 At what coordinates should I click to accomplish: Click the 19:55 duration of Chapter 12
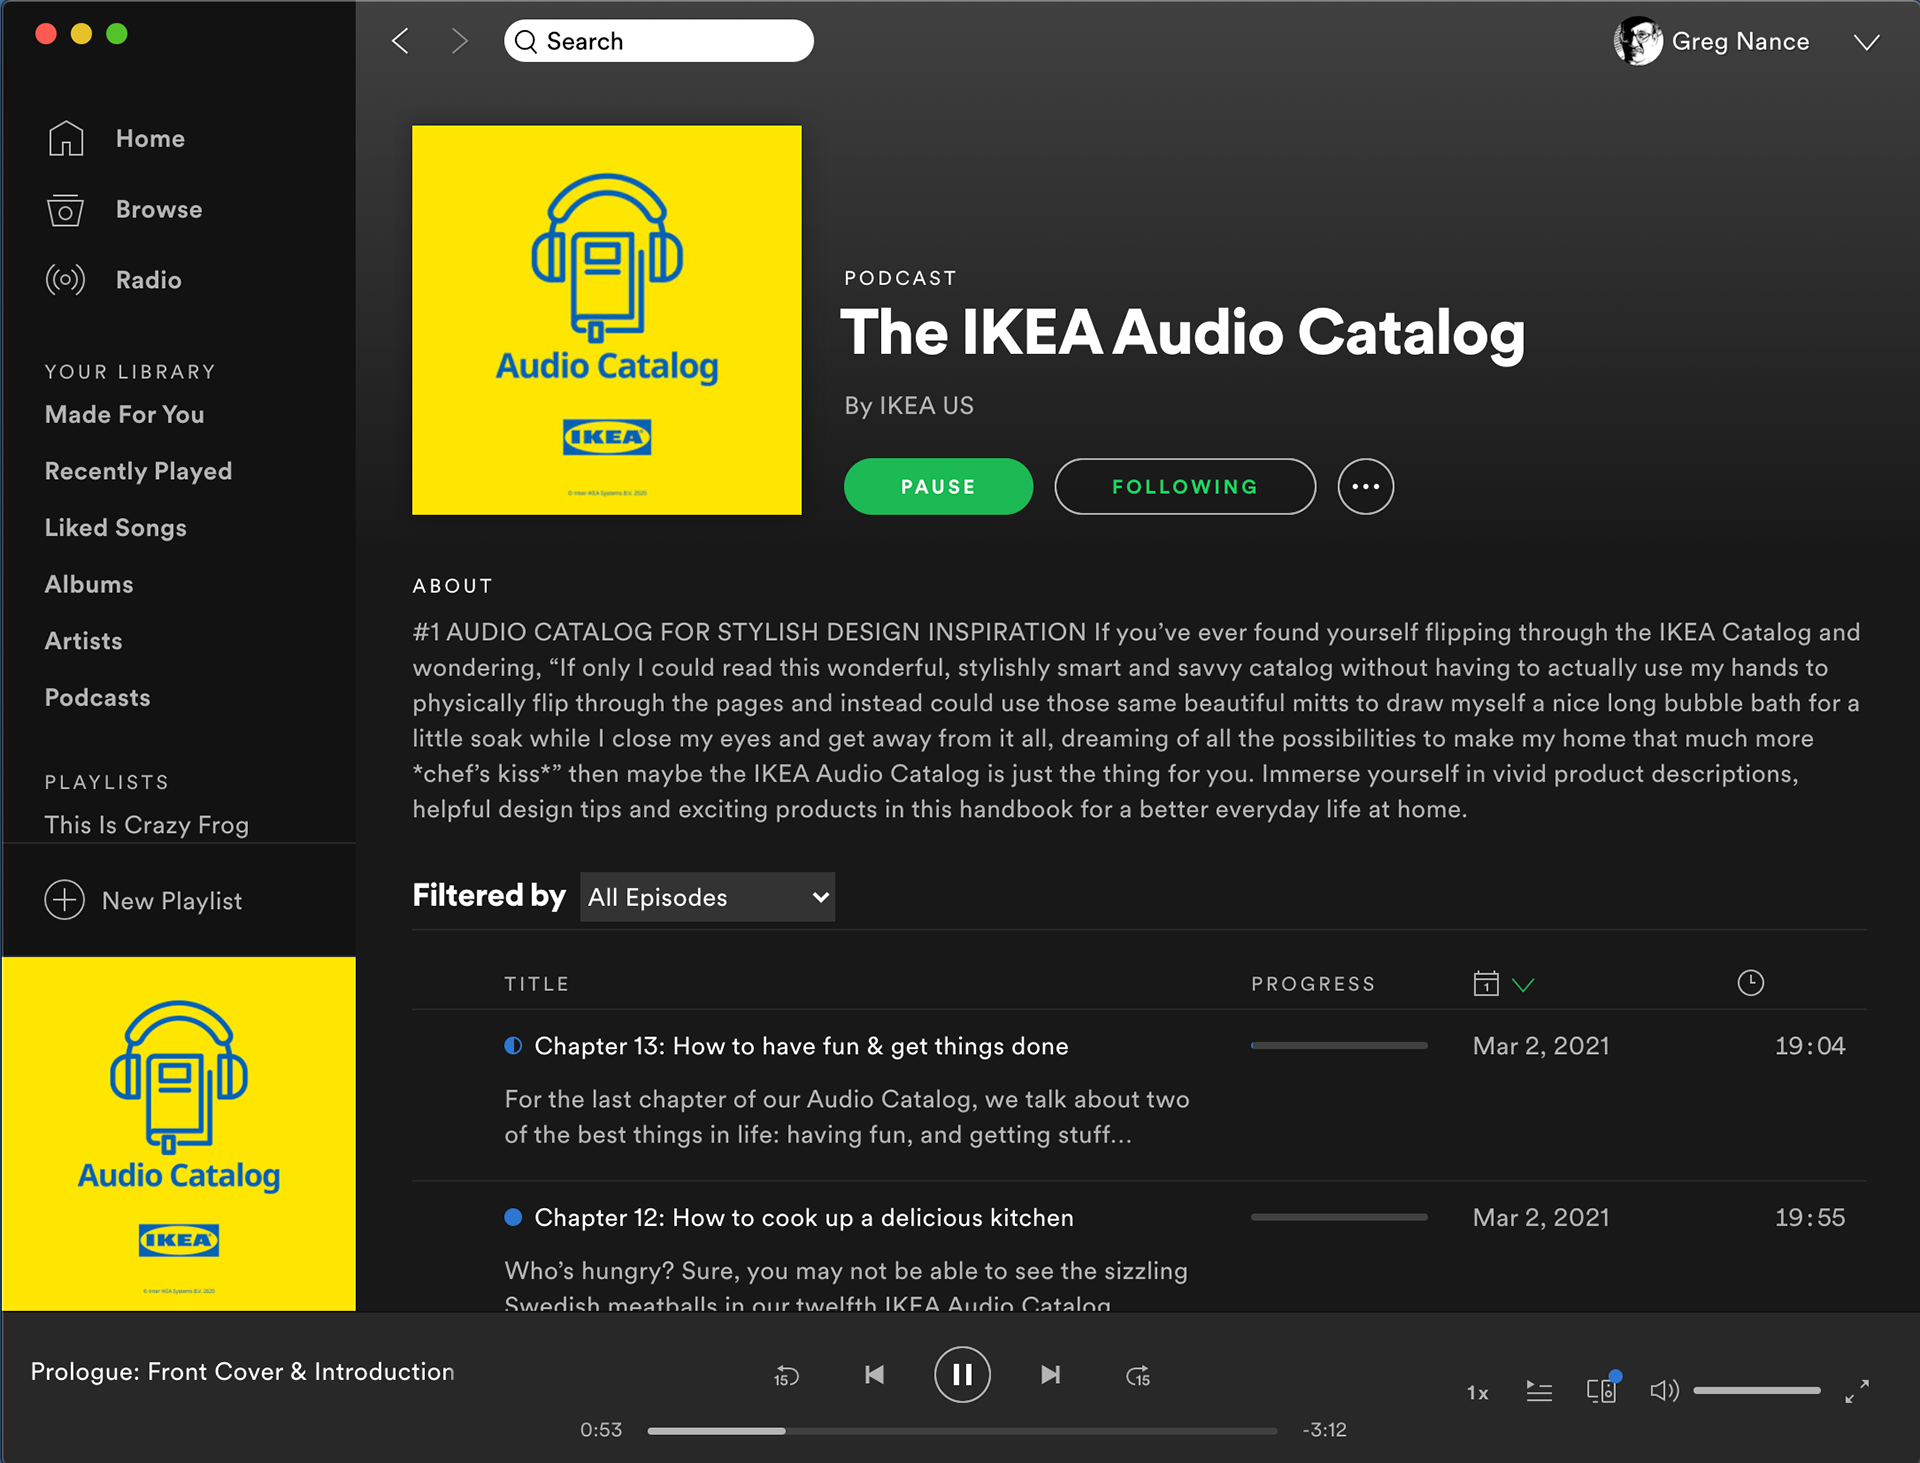point(1810,1218)
